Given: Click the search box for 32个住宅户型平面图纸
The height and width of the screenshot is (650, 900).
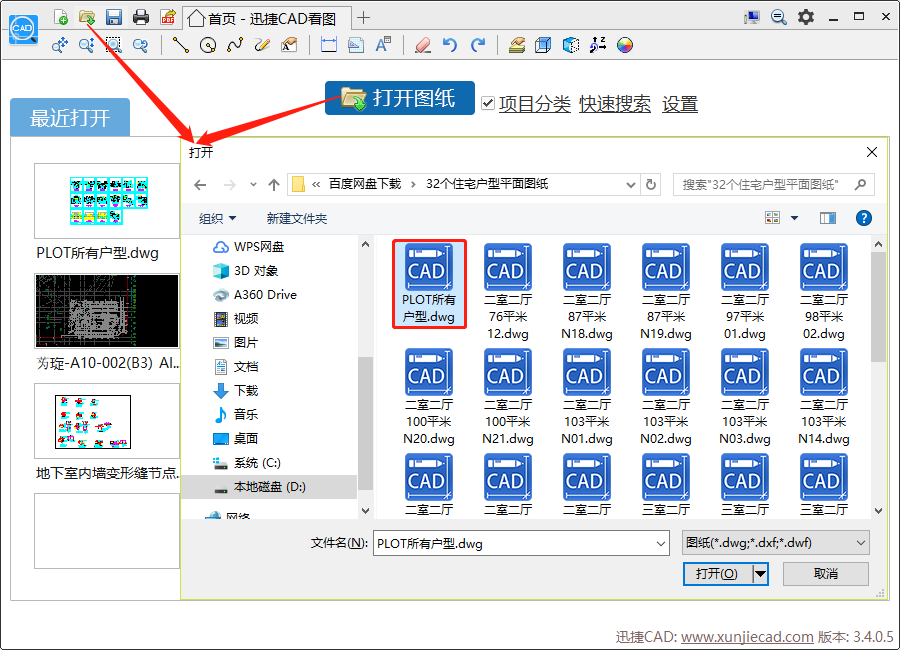Looking at the screenshot, I should tap(773, 184).
